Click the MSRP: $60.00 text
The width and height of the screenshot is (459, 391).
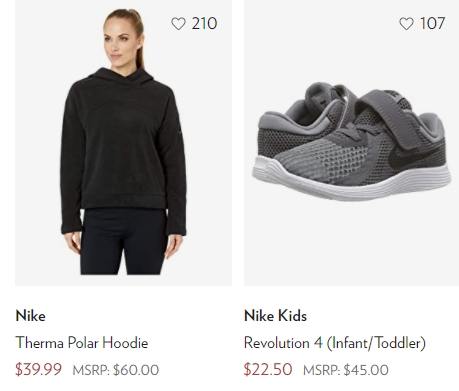(x=116, y=370)
